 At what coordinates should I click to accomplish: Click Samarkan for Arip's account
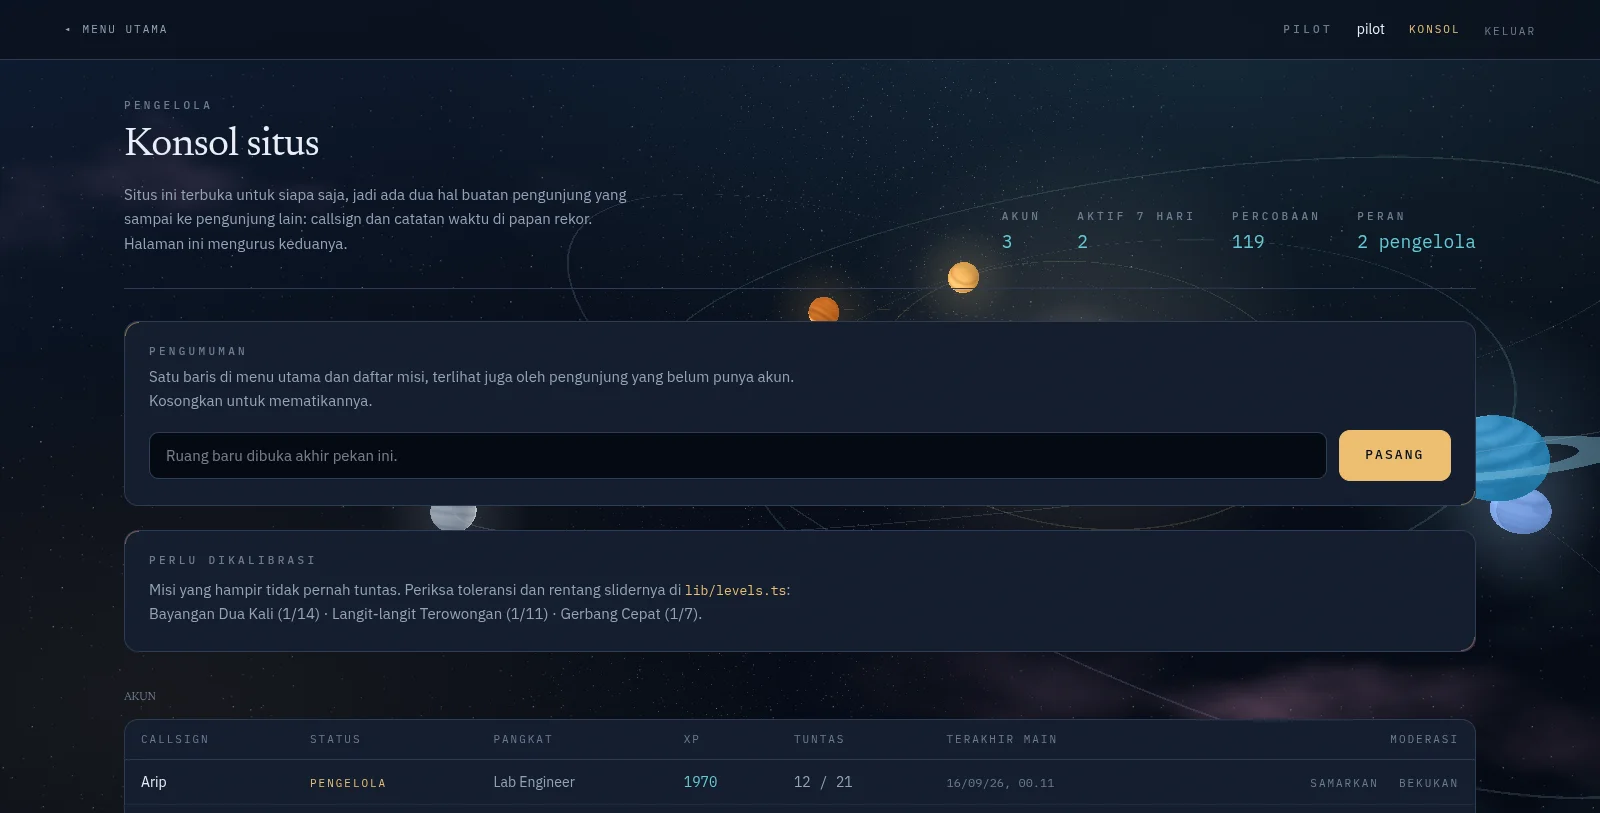1344,783
